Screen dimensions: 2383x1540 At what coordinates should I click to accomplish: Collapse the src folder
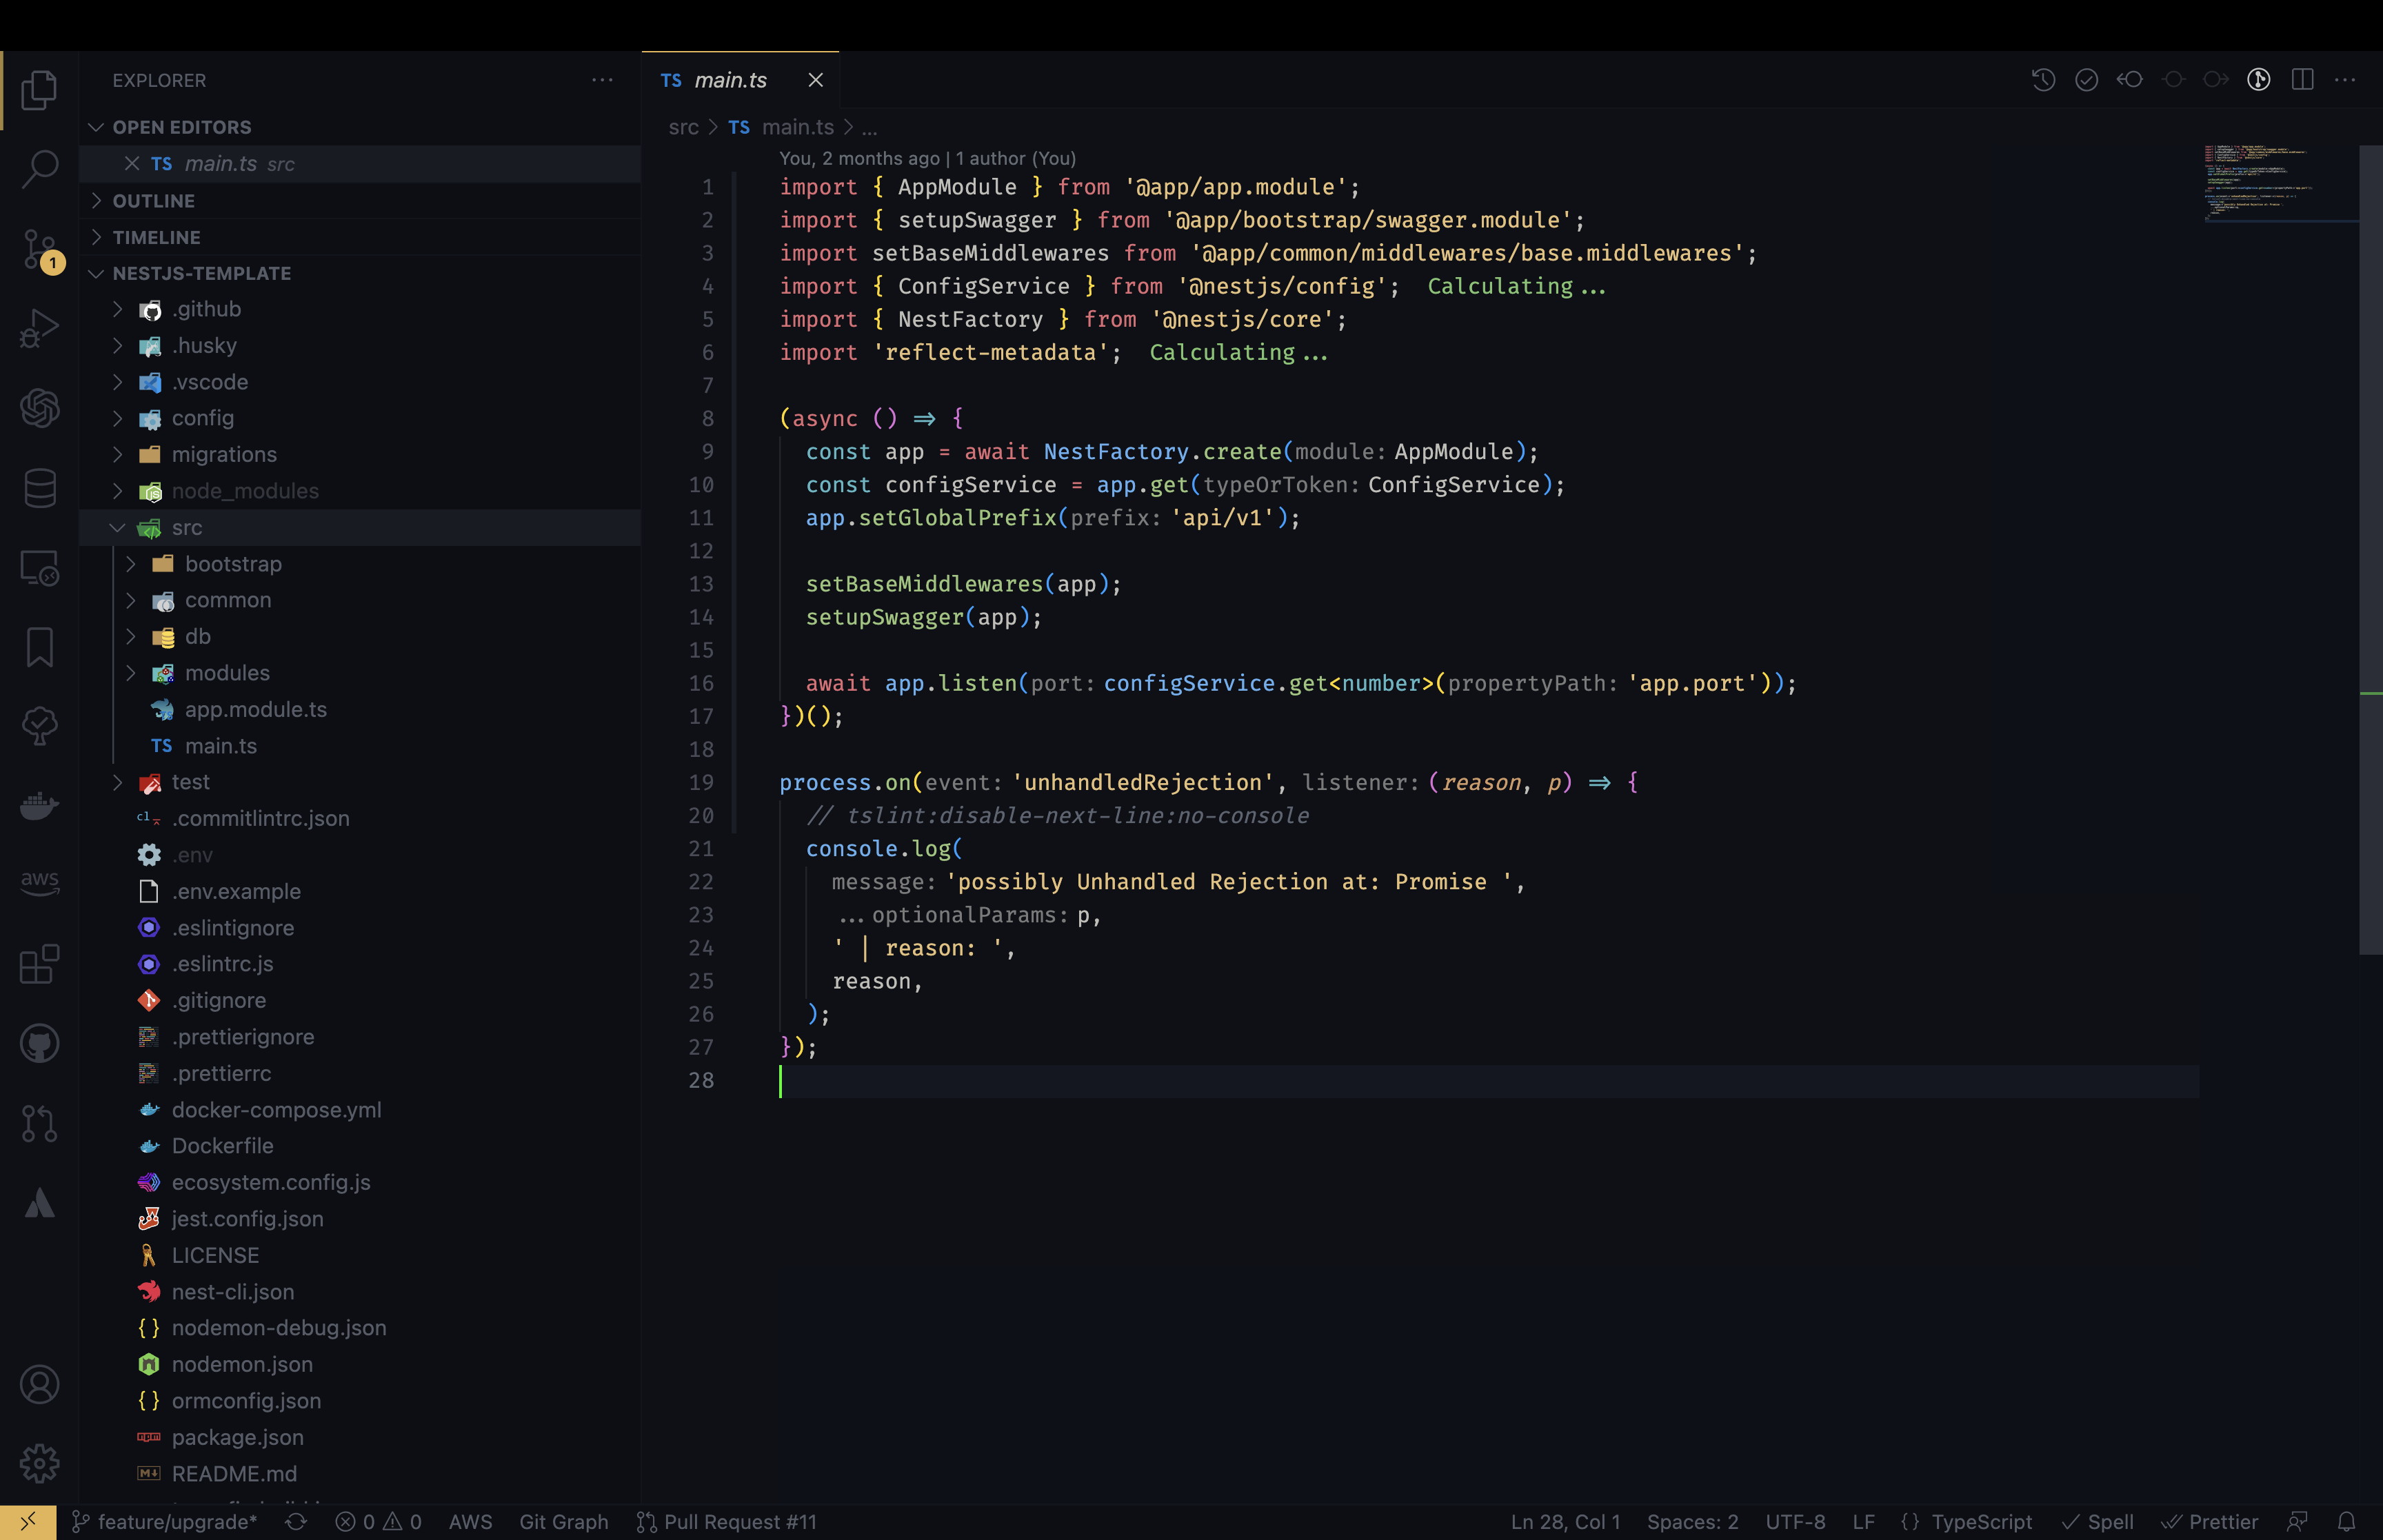point(186,528)
